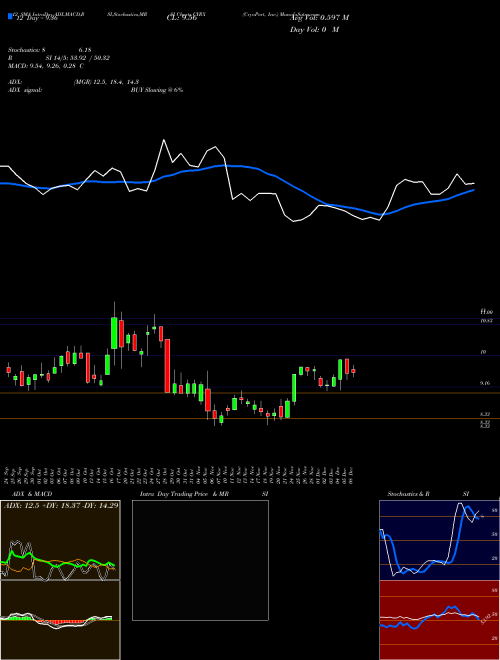The image size is (500, 660).
Task: Click the last red candlestick on chart
Action: click(x=354, y=371)
